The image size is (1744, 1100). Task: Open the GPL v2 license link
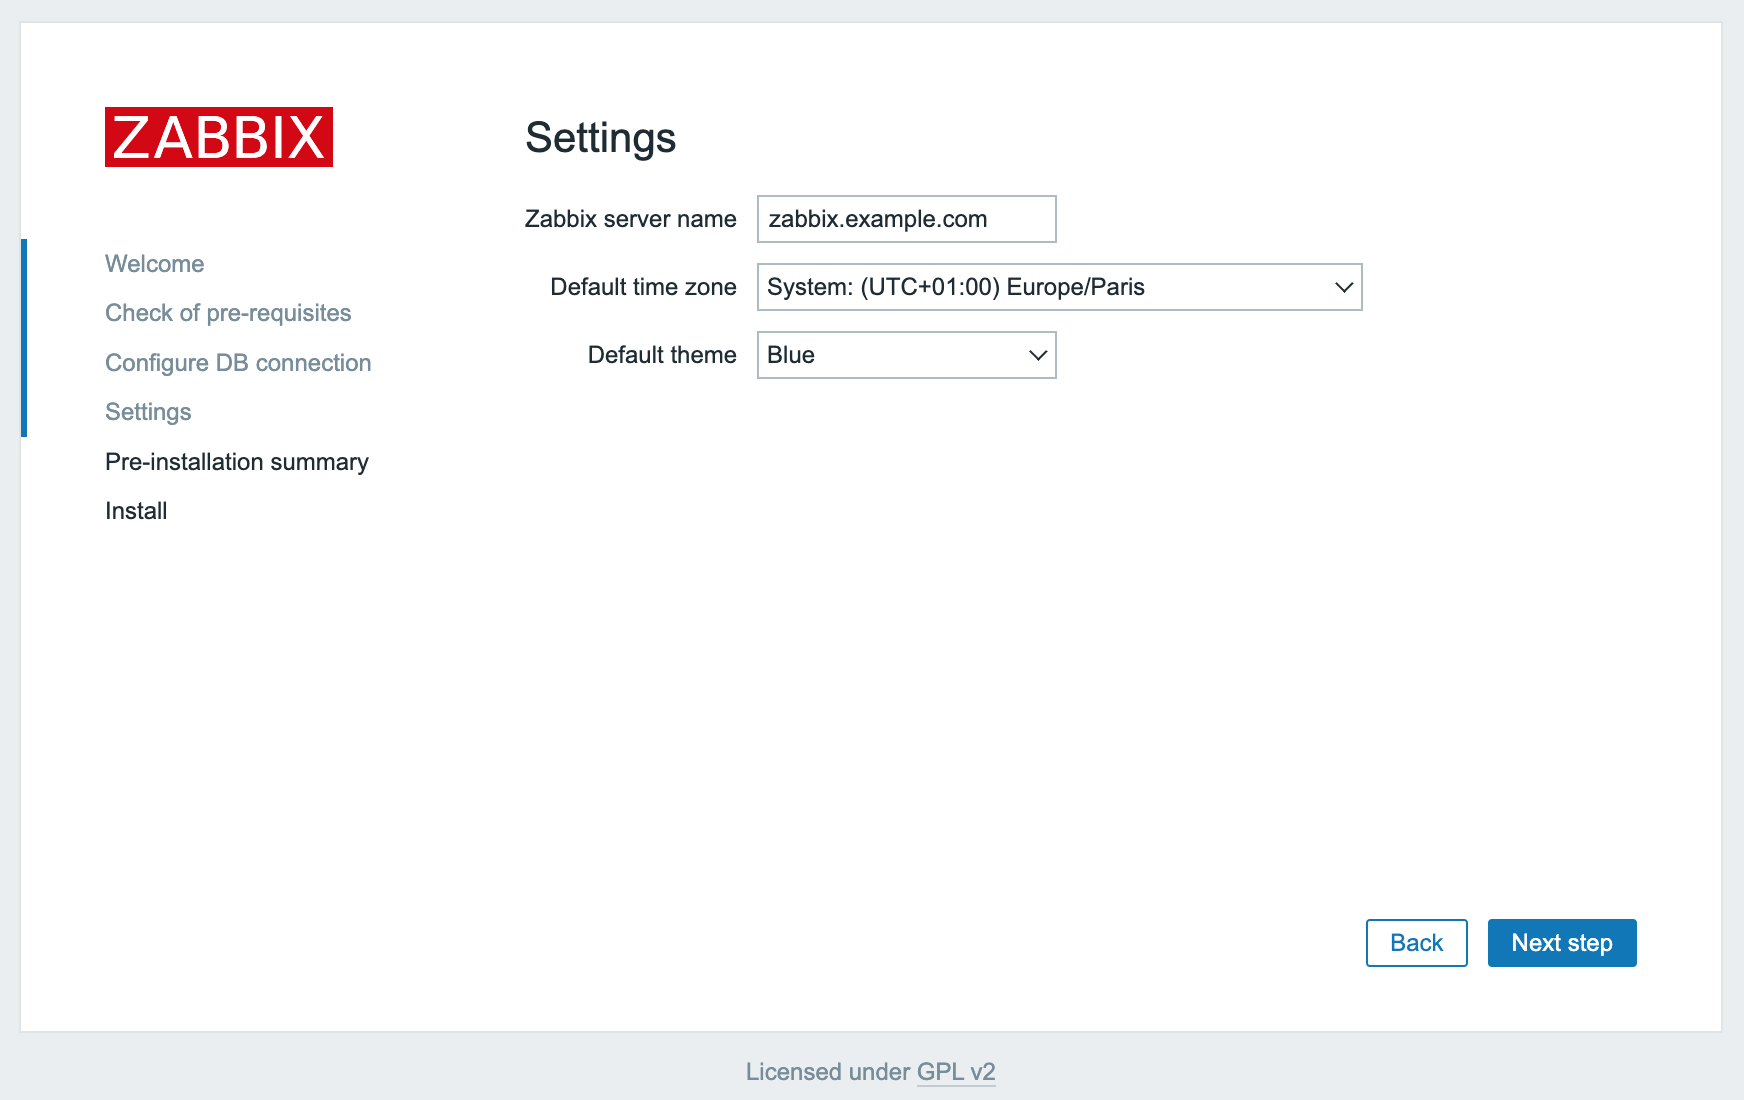click(x=956, y=1072)
